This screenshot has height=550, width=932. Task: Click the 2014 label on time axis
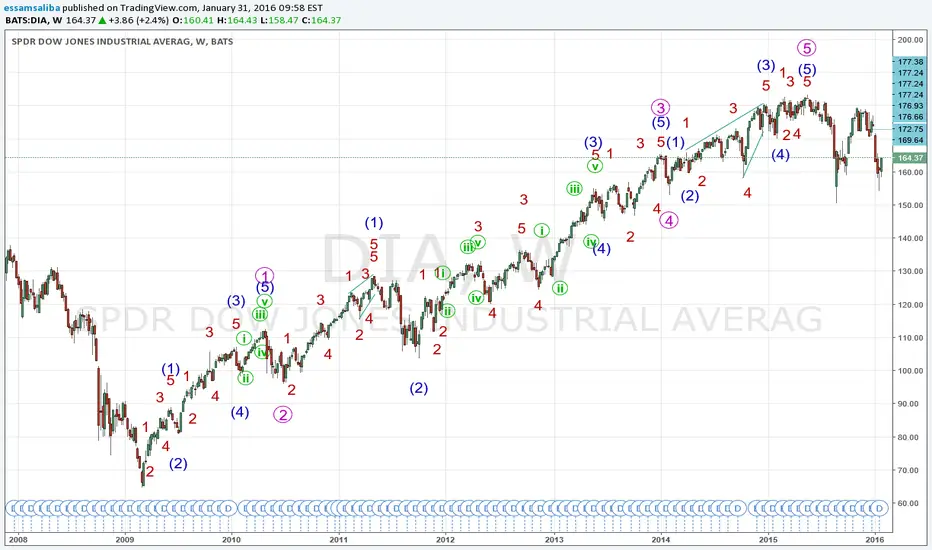[661, 540]
